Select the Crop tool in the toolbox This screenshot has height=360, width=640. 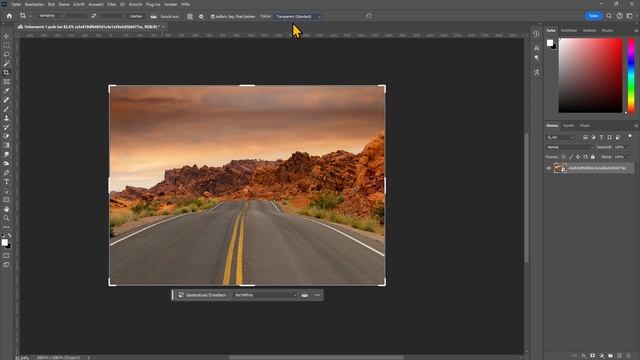tap(6, 73)
